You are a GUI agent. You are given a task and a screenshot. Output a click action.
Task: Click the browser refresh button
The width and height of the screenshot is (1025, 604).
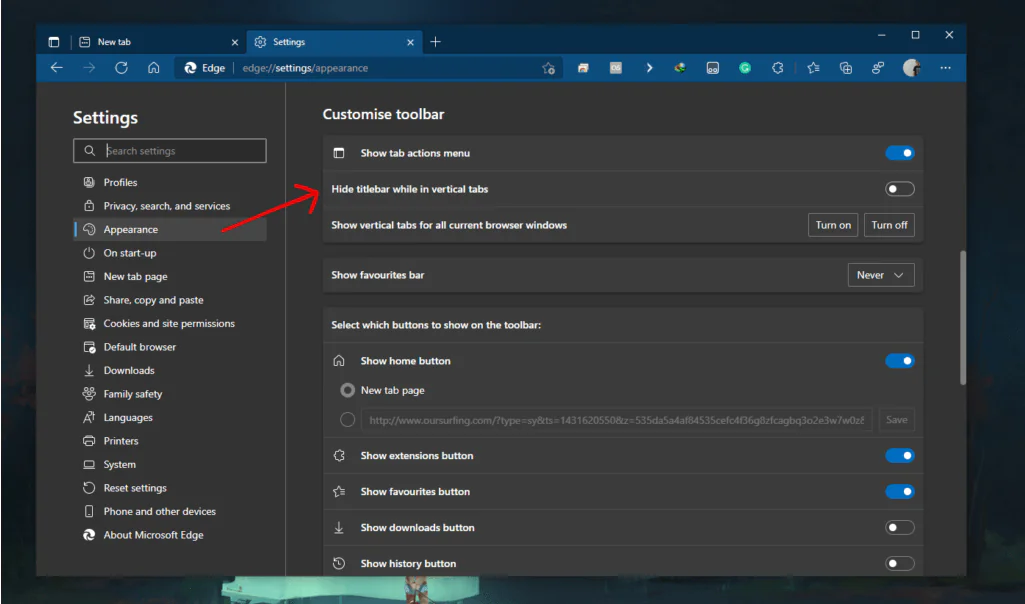coord(121,68)
